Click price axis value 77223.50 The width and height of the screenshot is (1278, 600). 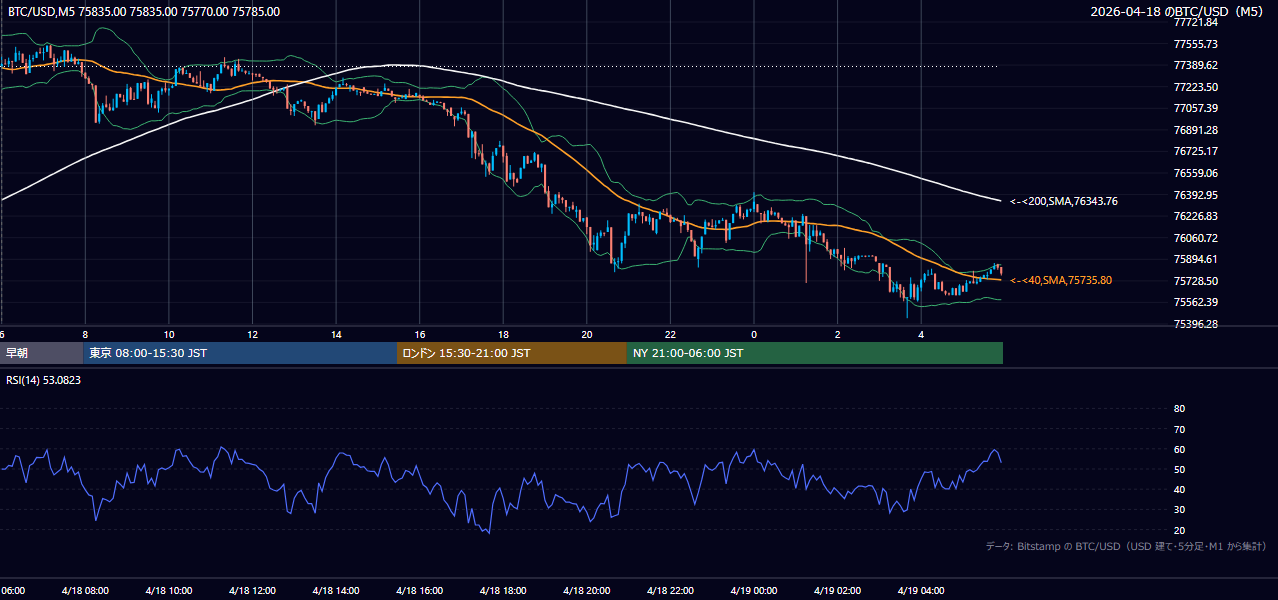click(x=1196, y=87)
